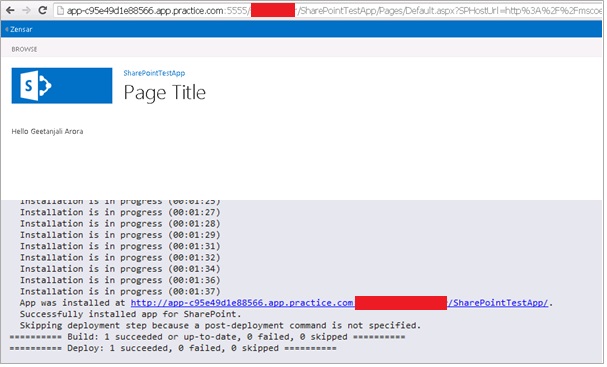Open the SharePointTestApp breadcrumb link
Image resolution: width=607 pixels, height=367 pixels.
[154, 73]
